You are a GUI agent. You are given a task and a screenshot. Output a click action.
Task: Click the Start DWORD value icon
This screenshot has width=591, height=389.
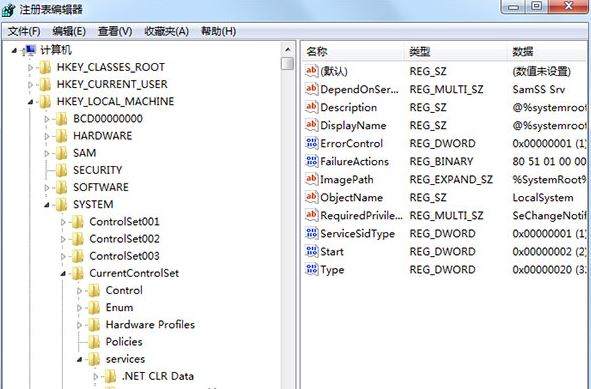point(311,251)
